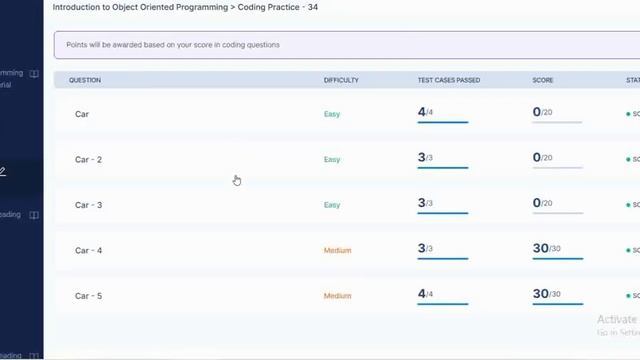
Task: Click the 3/3 test cases value for Car - 3
Action: click(425, 203)
